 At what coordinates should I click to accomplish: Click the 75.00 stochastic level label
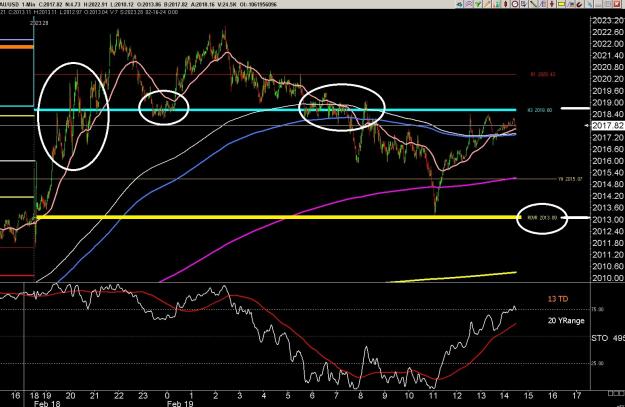(x=599, y=309)
